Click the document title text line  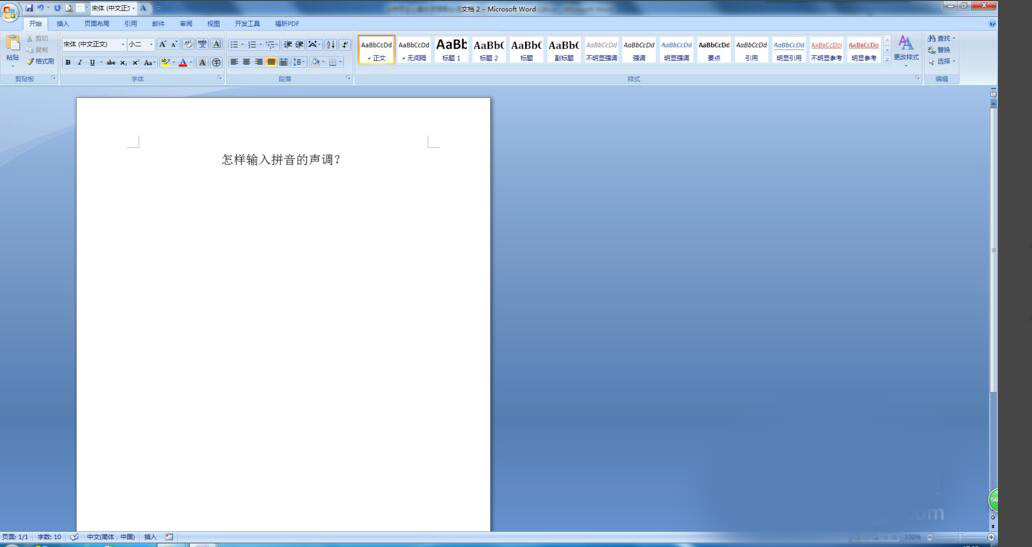pyautogui.click(x=282, y=159)
